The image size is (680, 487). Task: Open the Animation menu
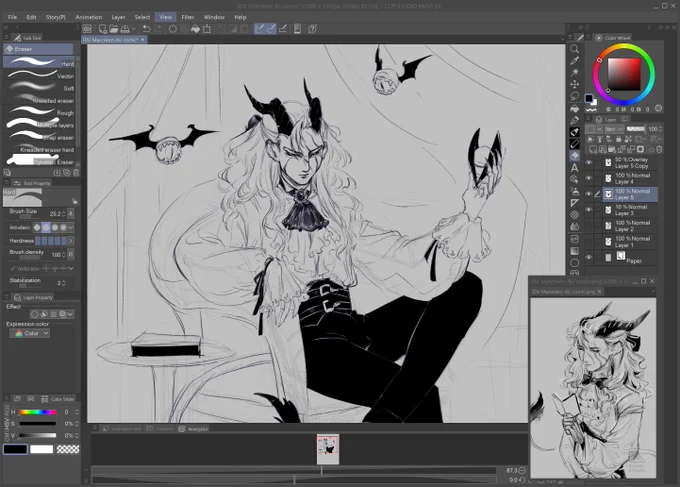coord(88,17)
